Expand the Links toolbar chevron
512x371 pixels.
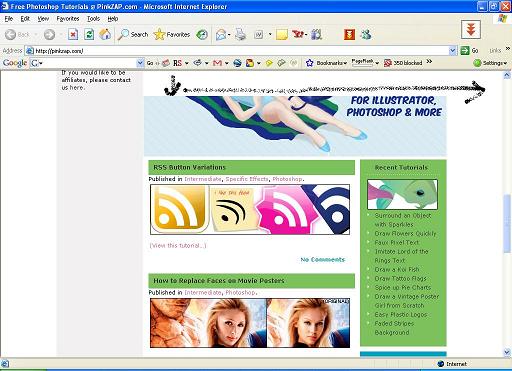click(x=507, y=49)
